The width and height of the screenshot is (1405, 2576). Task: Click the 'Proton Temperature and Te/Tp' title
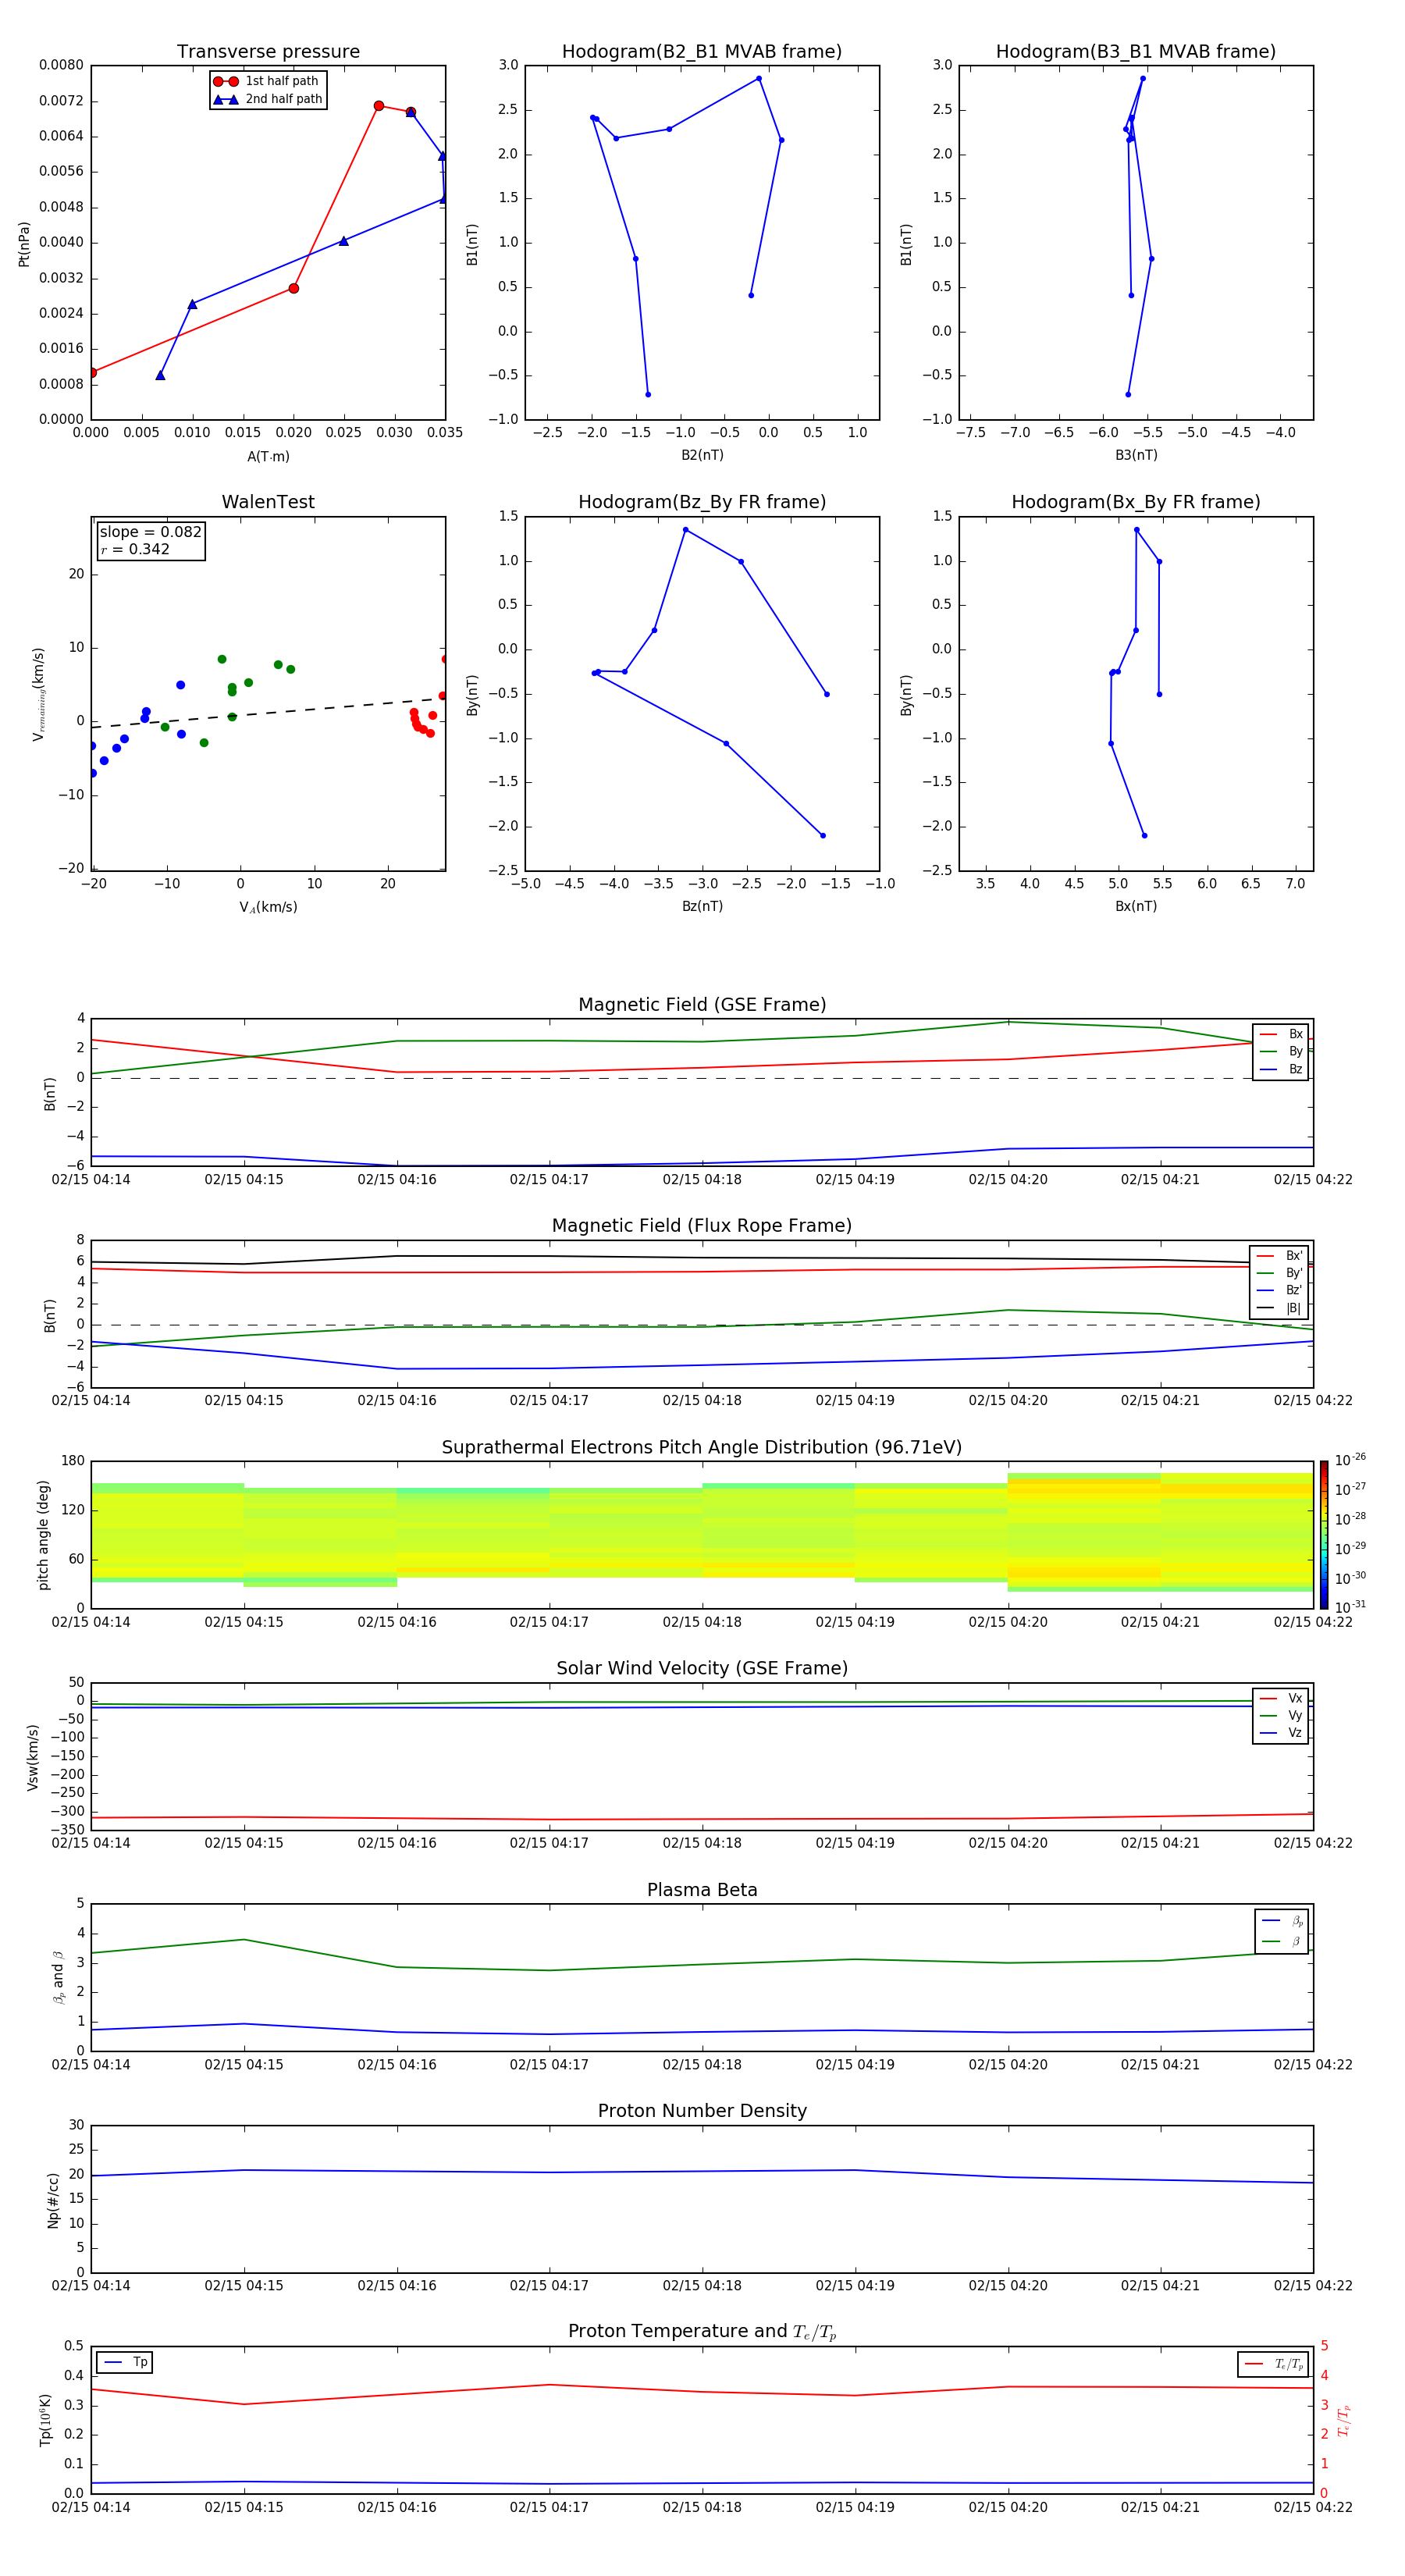[x=702, y=2331]
